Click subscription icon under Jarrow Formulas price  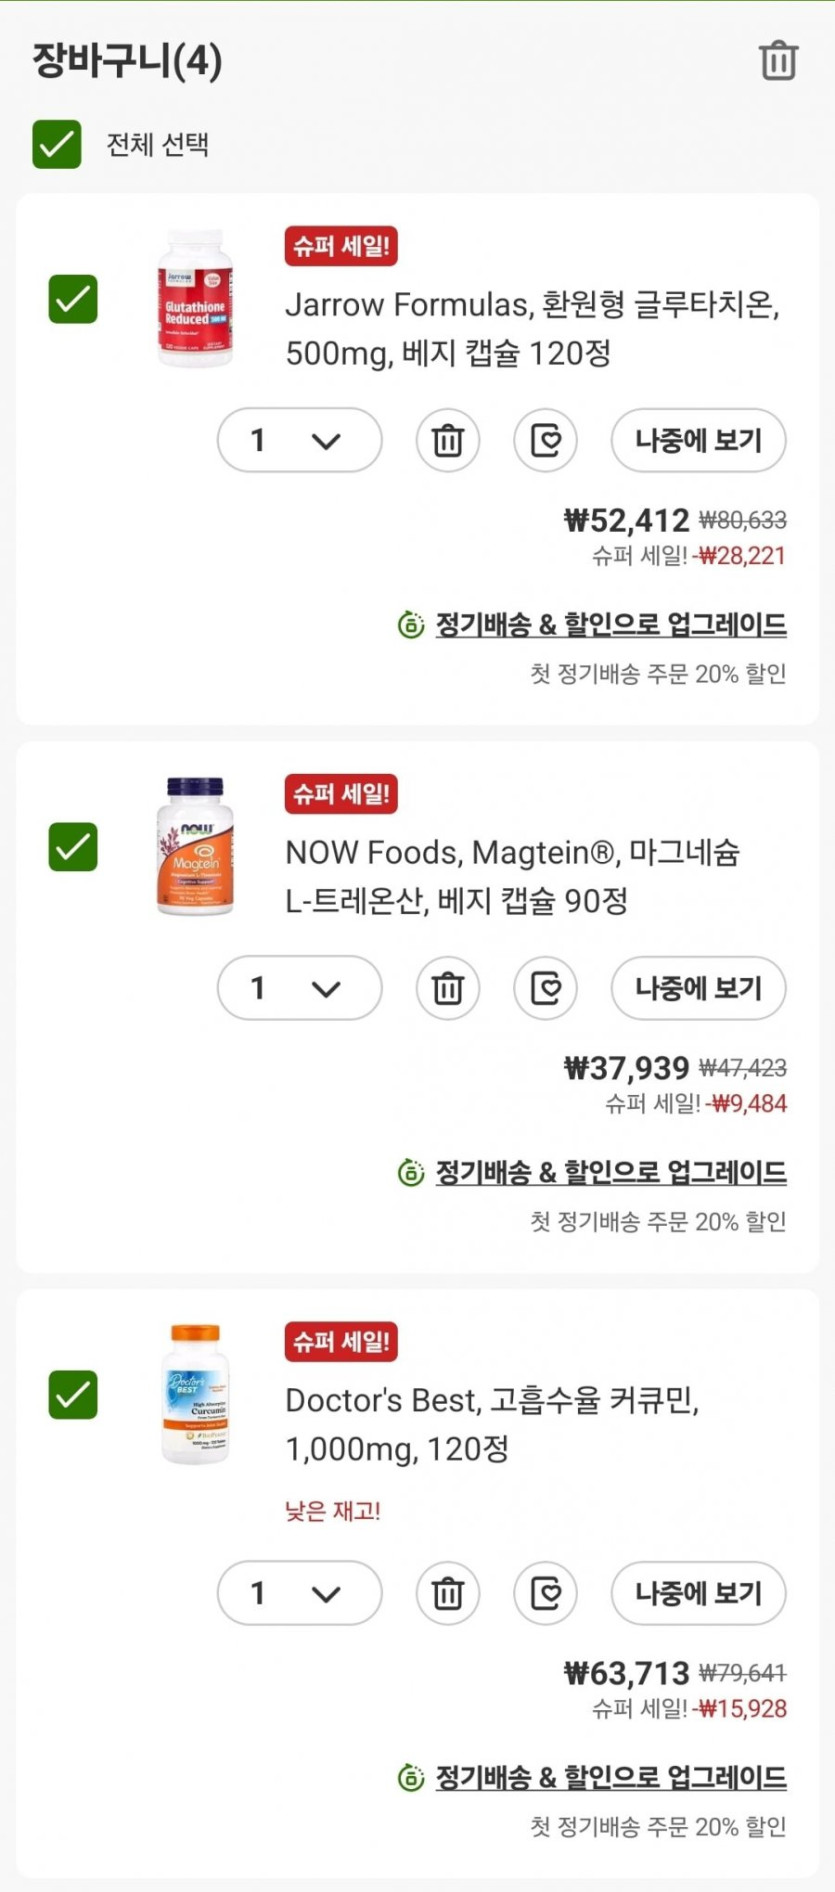click(411, 625)
